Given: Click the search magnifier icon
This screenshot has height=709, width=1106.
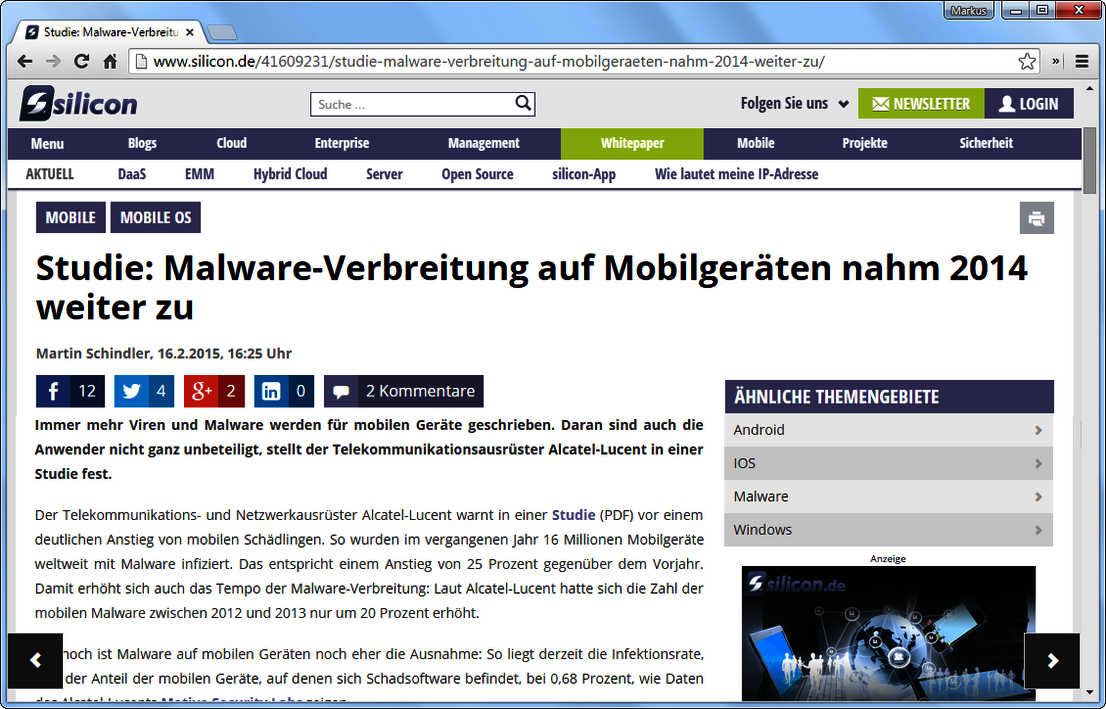Looking at the screenshot, I should point(523,103).
